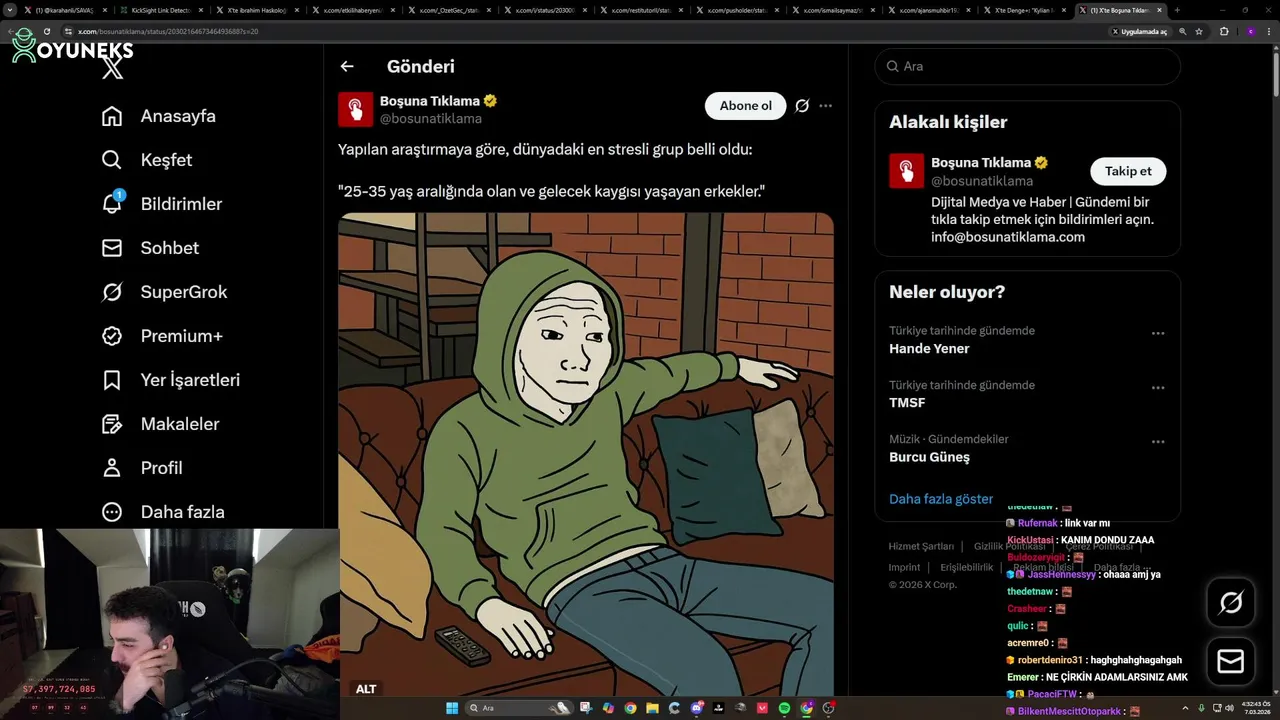Switch to X'te Denge+ tab
The height and width of the screenshot is (720, 1280).
[1024, 10]
